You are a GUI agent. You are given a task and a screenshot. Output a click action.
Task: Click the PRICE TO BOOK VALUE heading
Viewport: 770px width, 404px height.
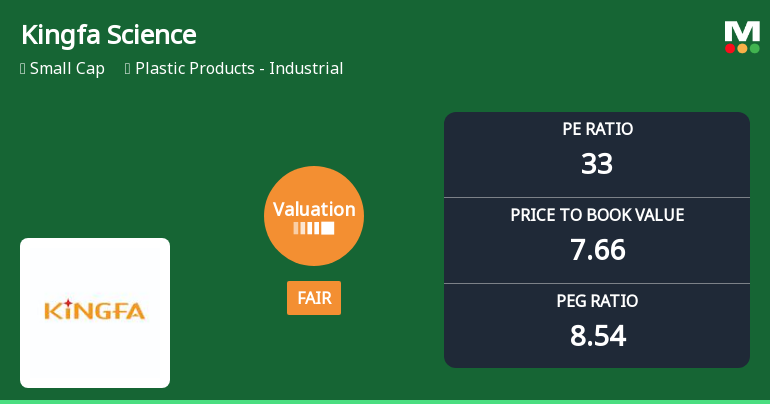click(597, 215)
